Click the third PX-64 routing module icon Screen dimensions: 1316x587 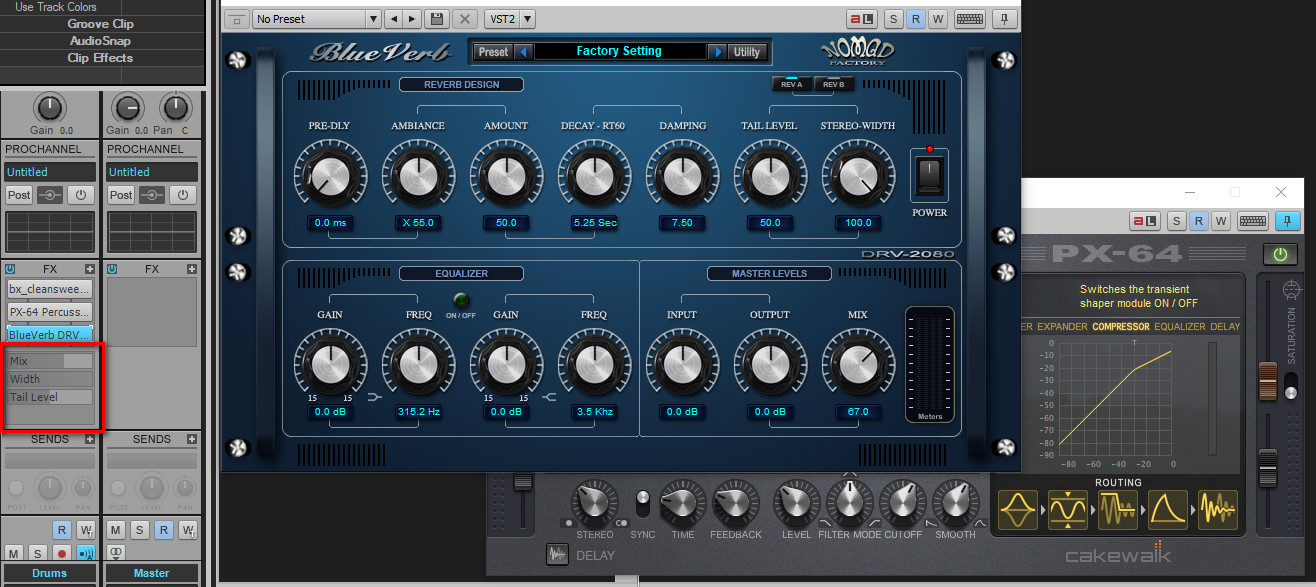[x=1117, y=510]
